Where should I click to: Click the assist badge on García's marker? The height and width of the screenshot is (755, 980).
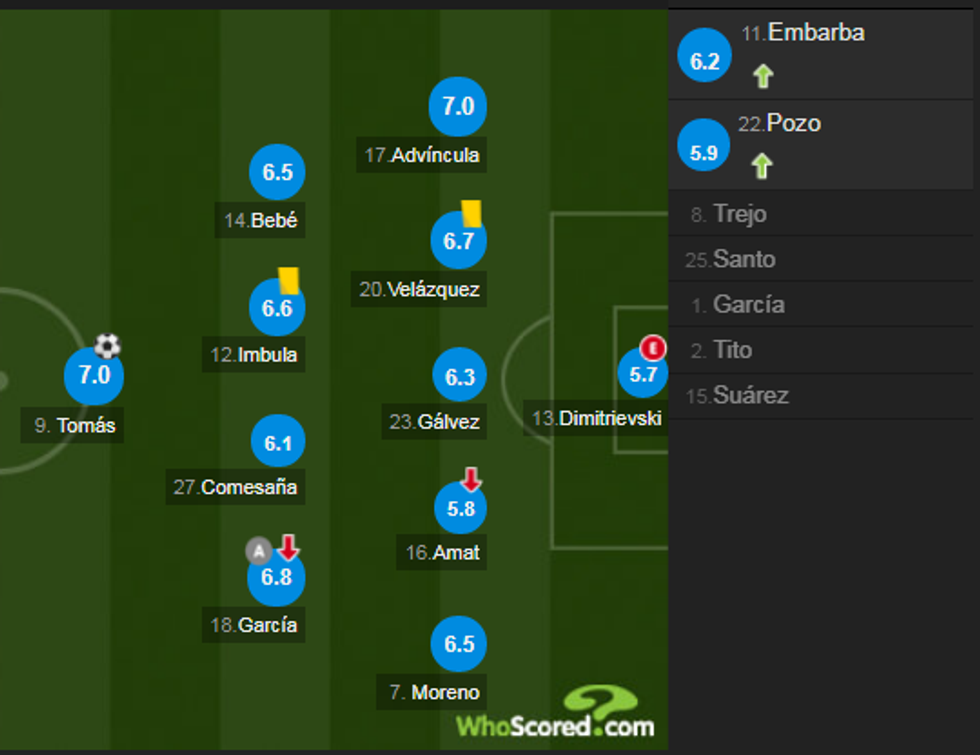point(259,550)
